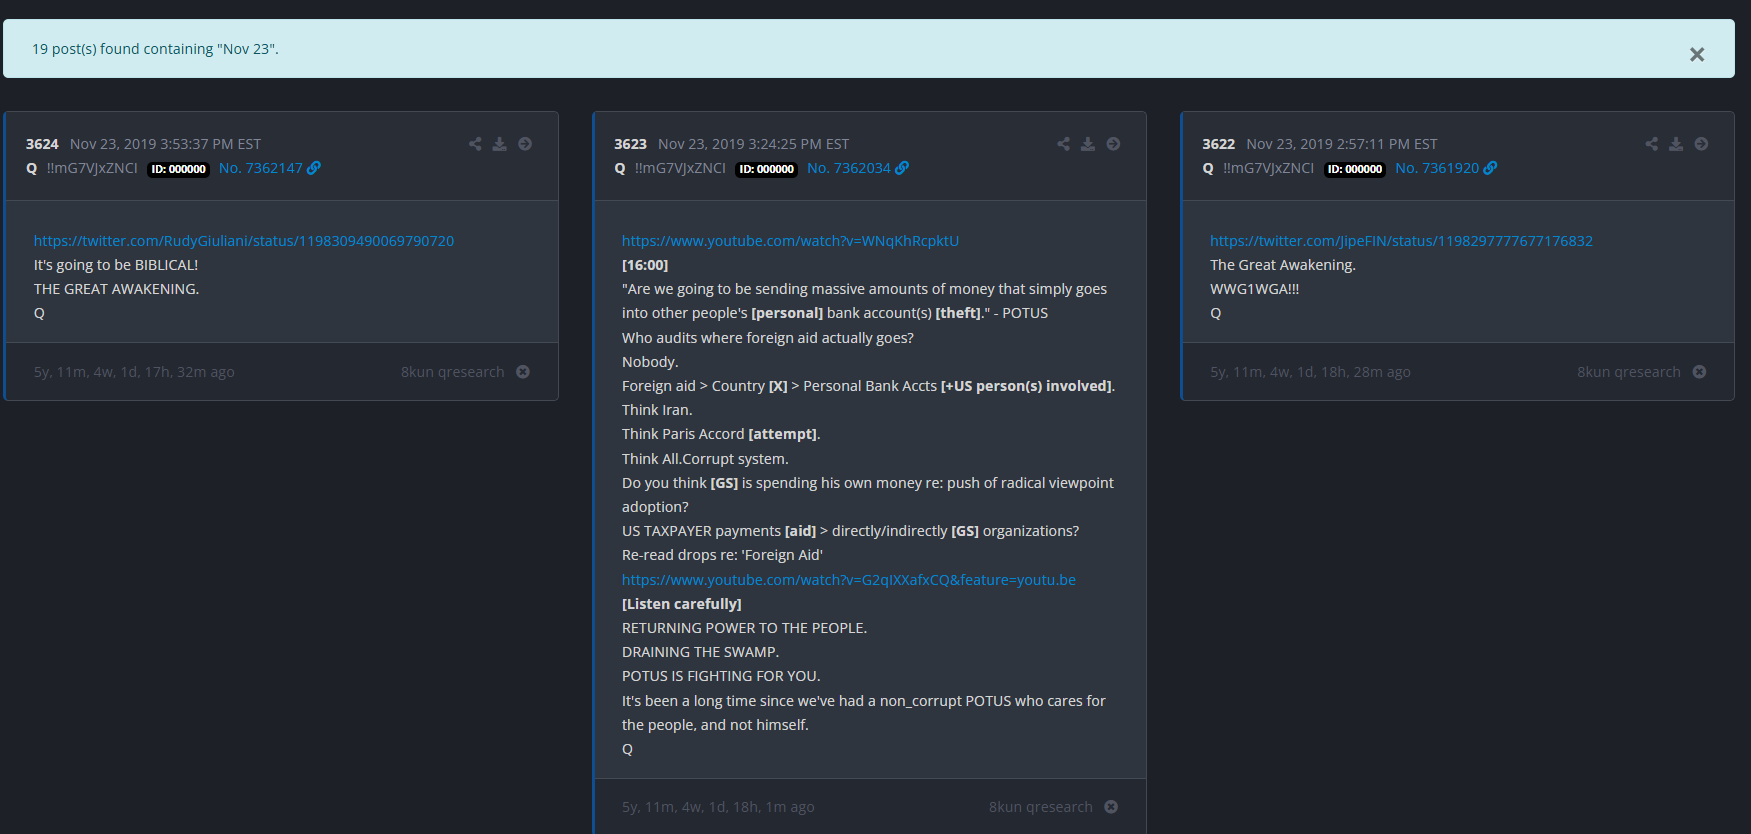This screenshot has width=1751, height=834.
Task: Download post 3624 using the download icon
Action: pos(500,144)
